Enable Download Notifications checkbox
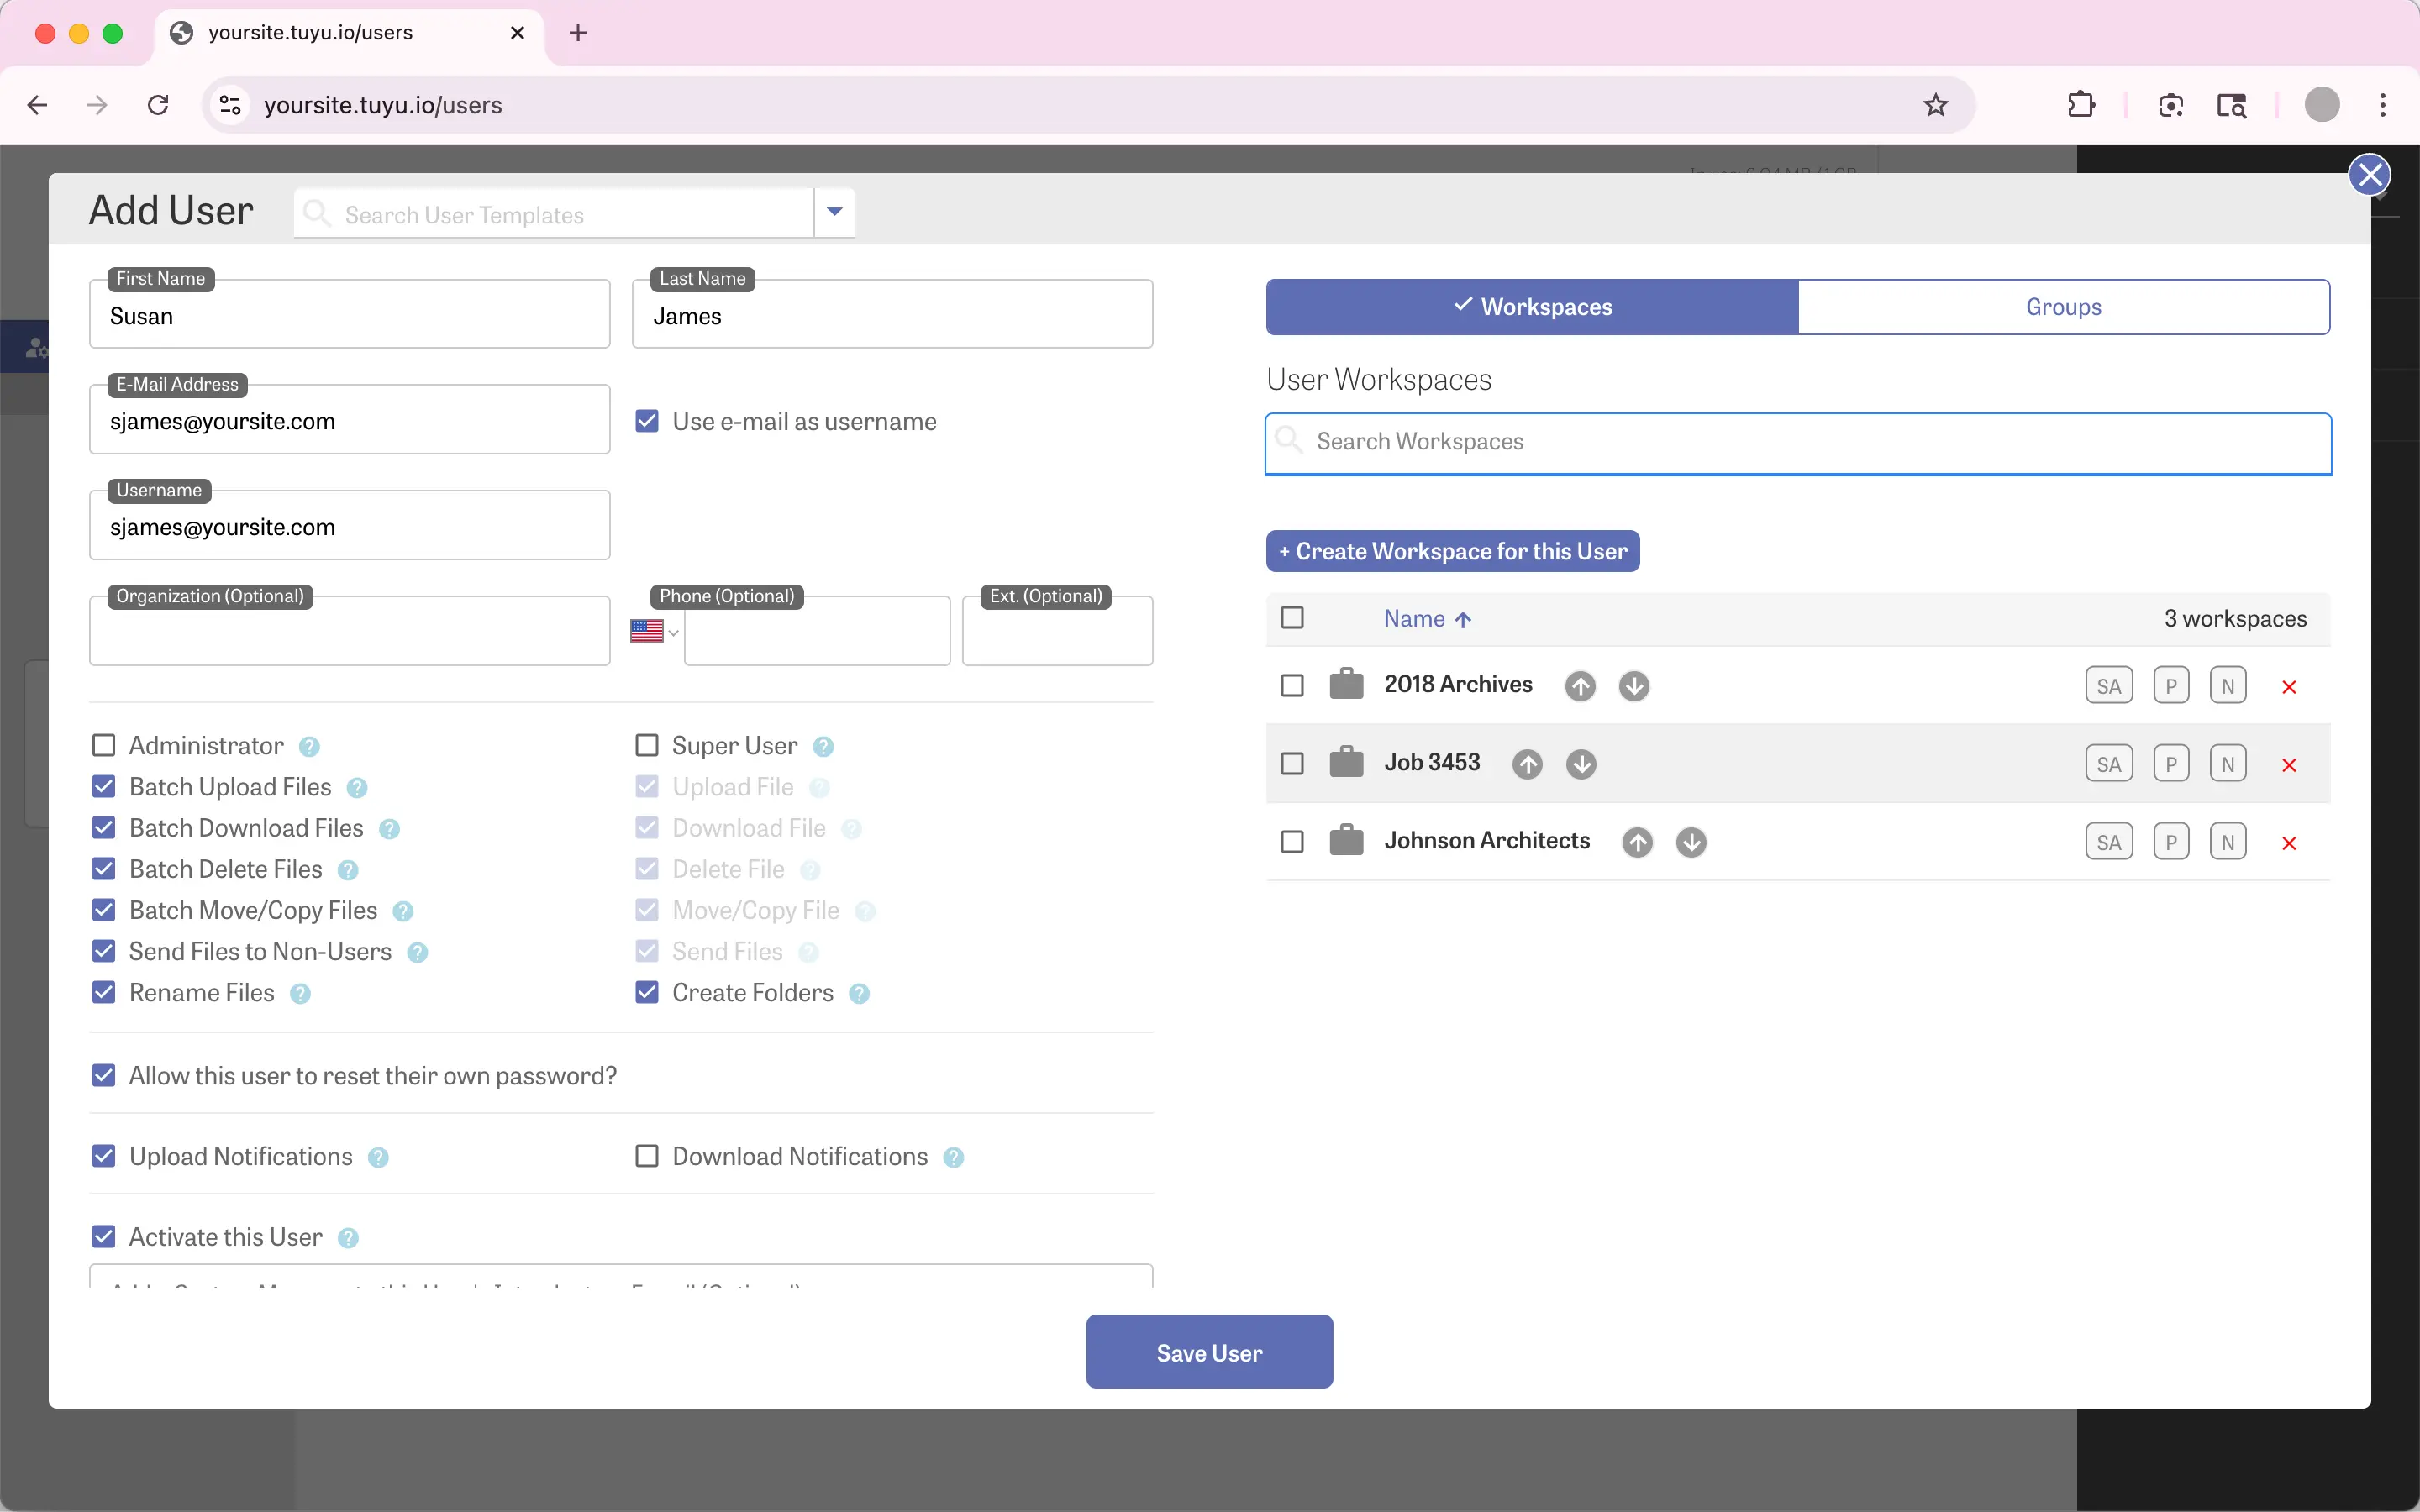 647,1156
